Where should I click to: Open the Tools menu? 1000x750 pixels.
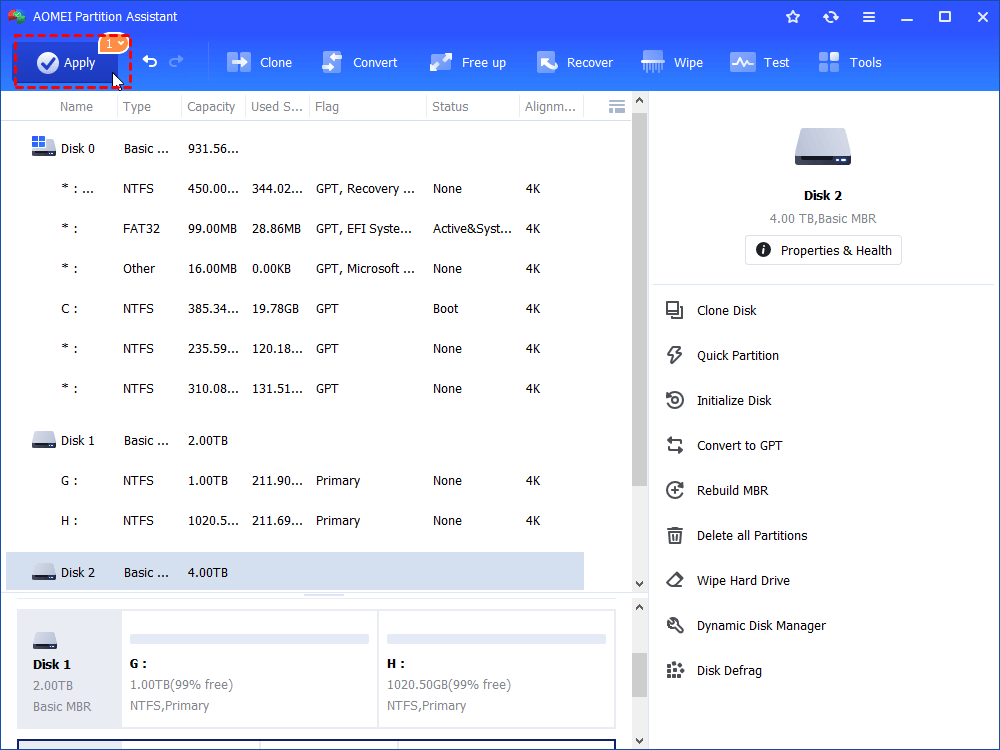click(850, 62)
